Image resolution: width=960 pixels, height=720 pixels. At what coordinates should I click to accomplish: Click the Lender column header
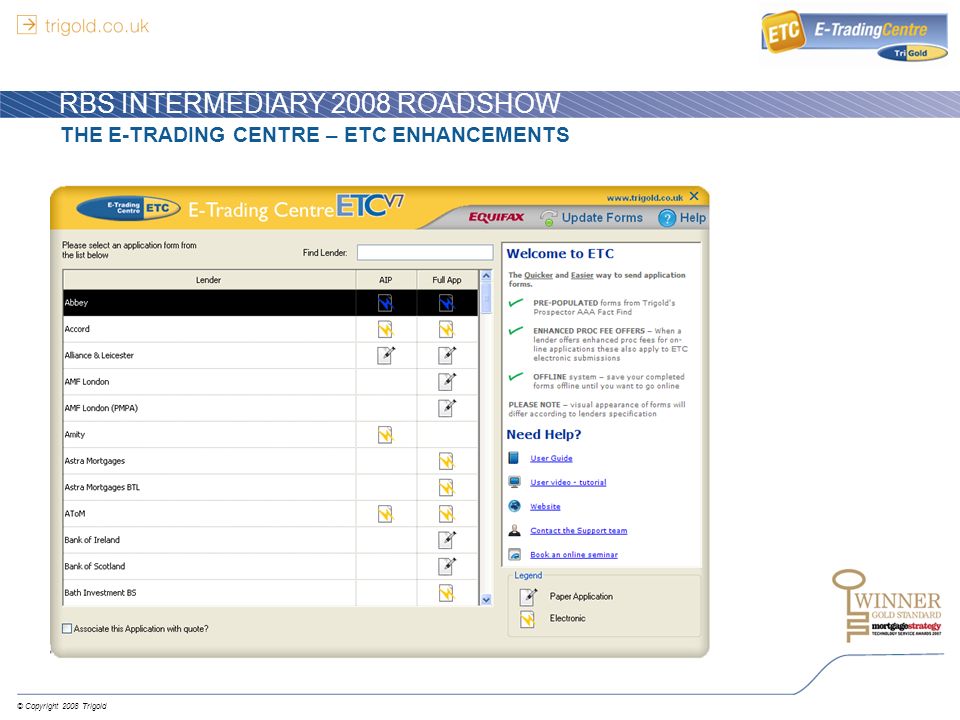coord(209,280)
